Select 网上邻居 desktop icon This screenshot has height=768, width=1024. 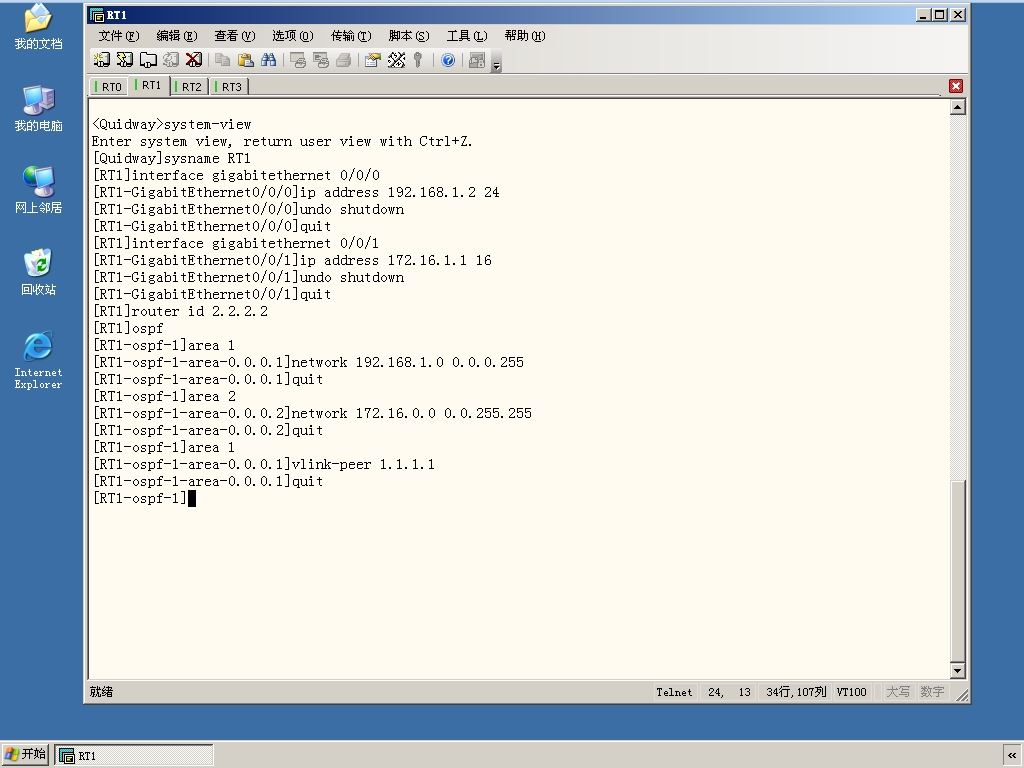[x=39, y=190]
